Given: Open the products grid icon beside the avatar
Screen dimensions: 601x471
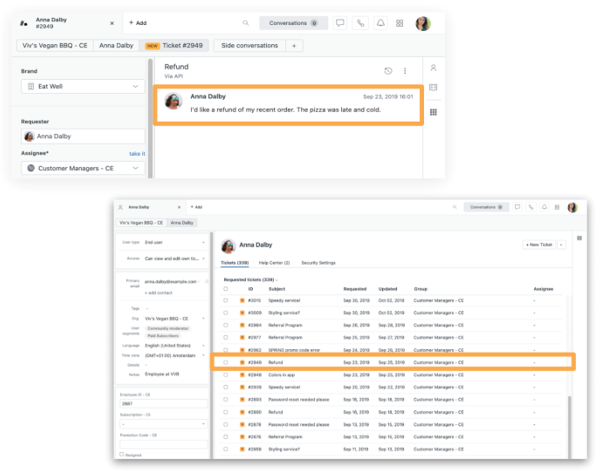Looking at the screenshot, I should tap(400, 22).
